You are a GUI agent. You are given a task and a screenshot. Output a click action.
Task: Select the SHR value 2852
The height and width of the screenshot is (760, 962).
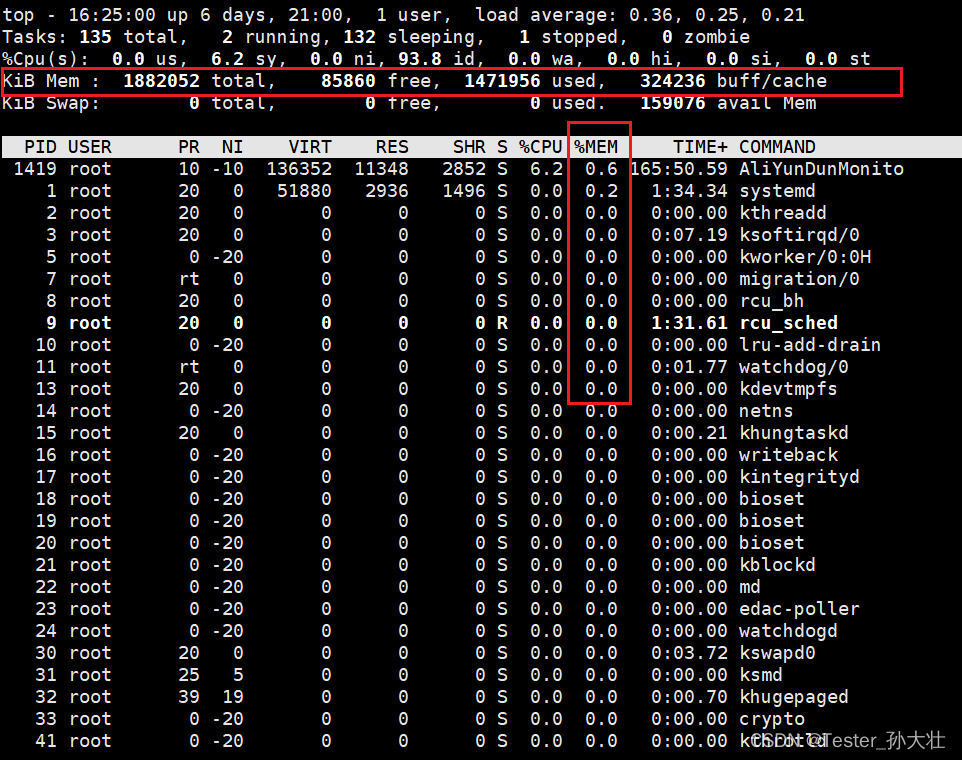[x=463, y=169]
